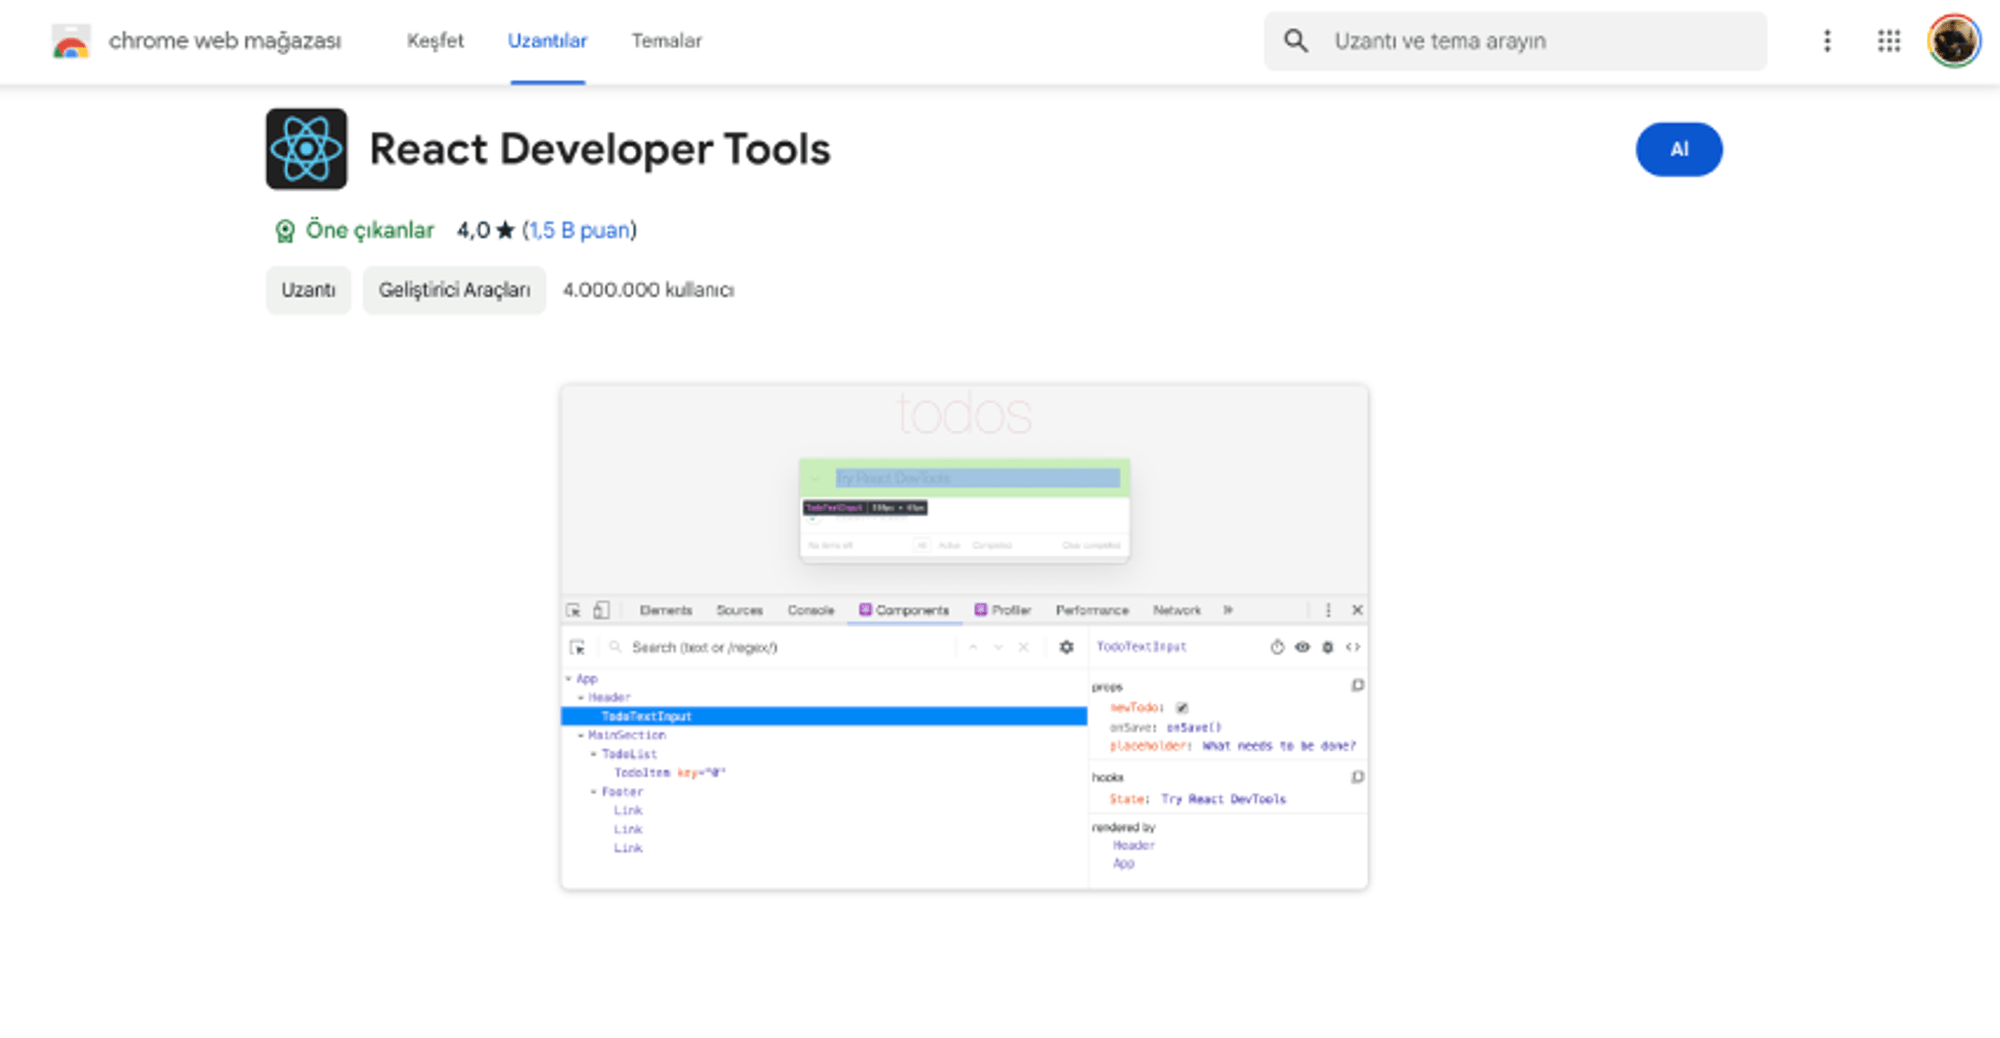Collapse the App tree node
Viewport: 2000px width, 1038px height.
569,679
